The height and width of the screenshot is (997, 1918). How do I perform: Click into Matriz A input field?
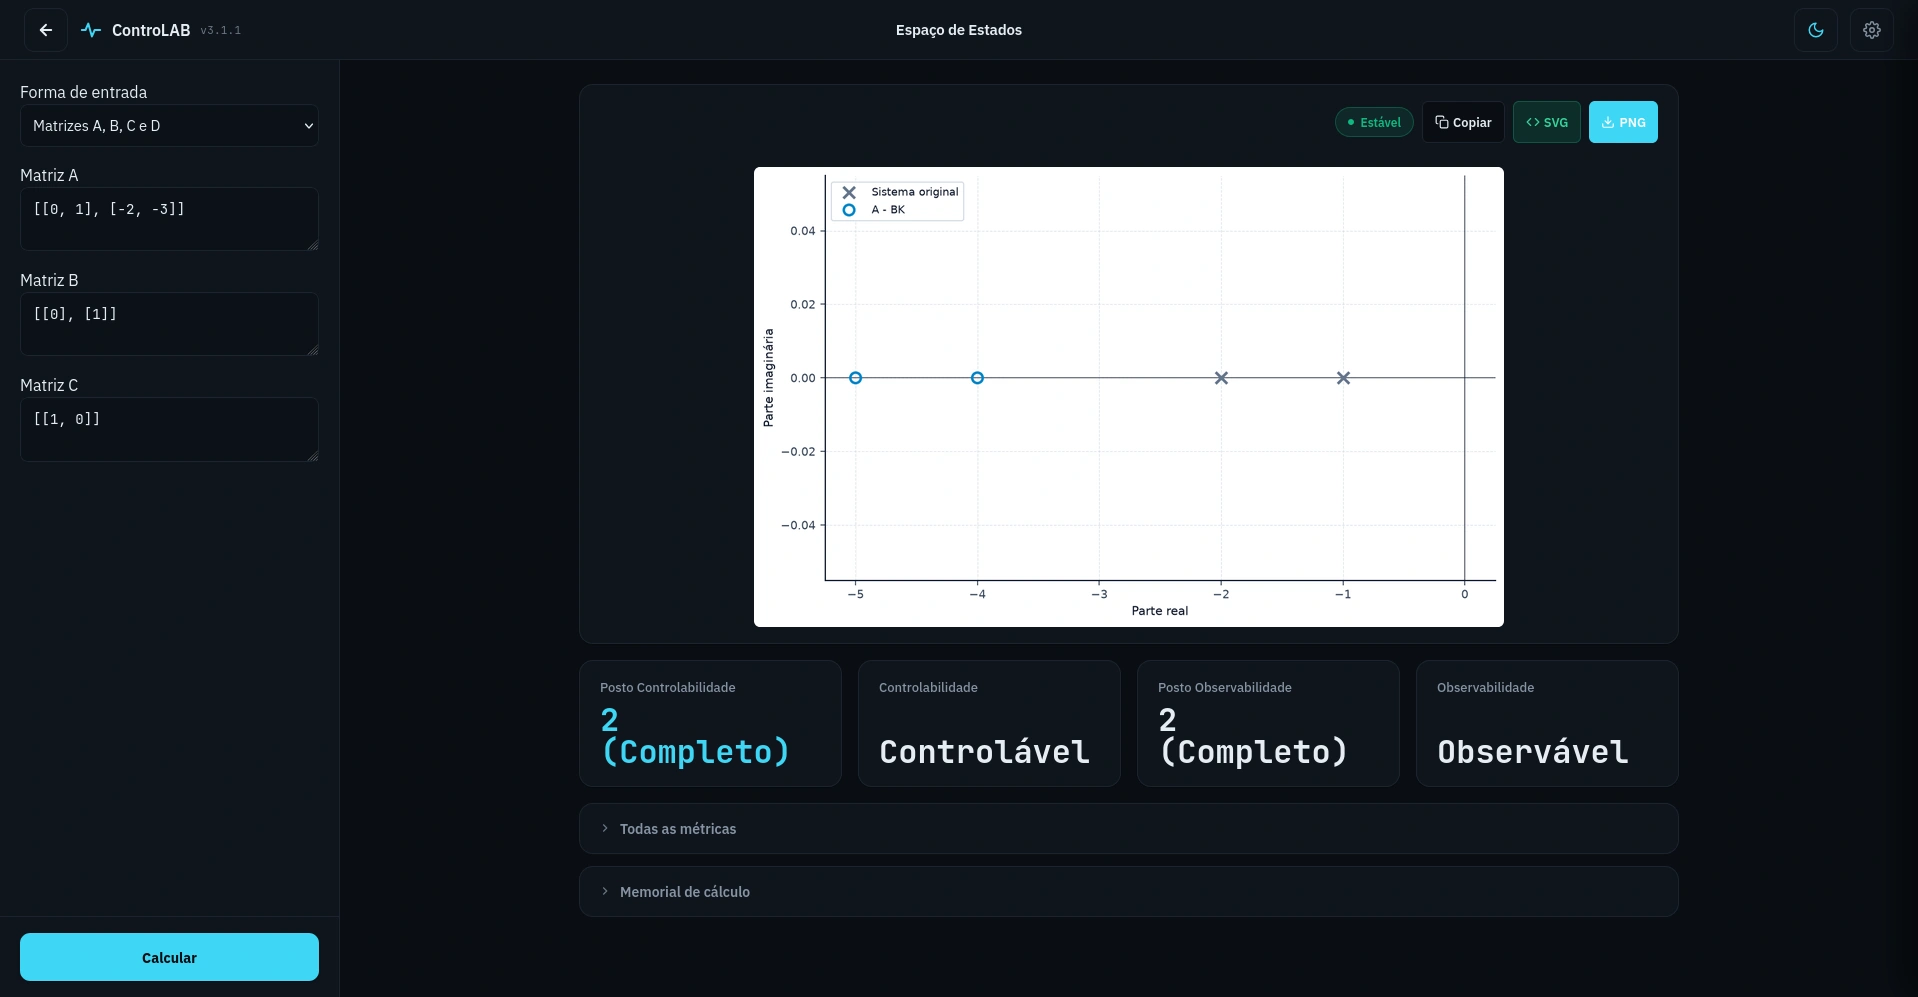coord(169,219)
